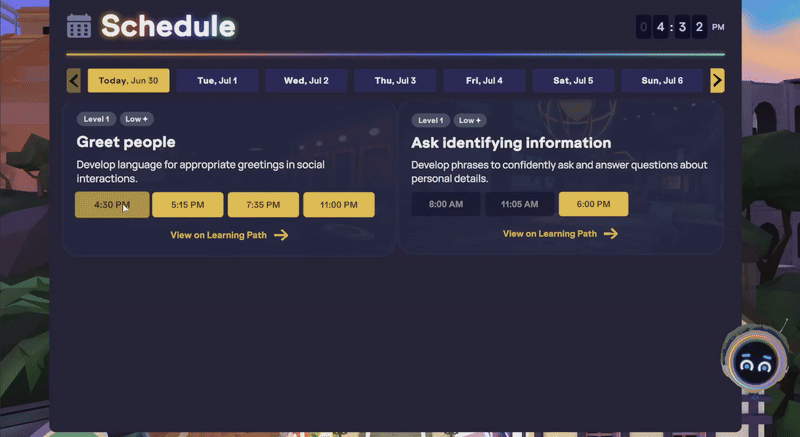Go to previous dates with left arrow

pos(74,81)
